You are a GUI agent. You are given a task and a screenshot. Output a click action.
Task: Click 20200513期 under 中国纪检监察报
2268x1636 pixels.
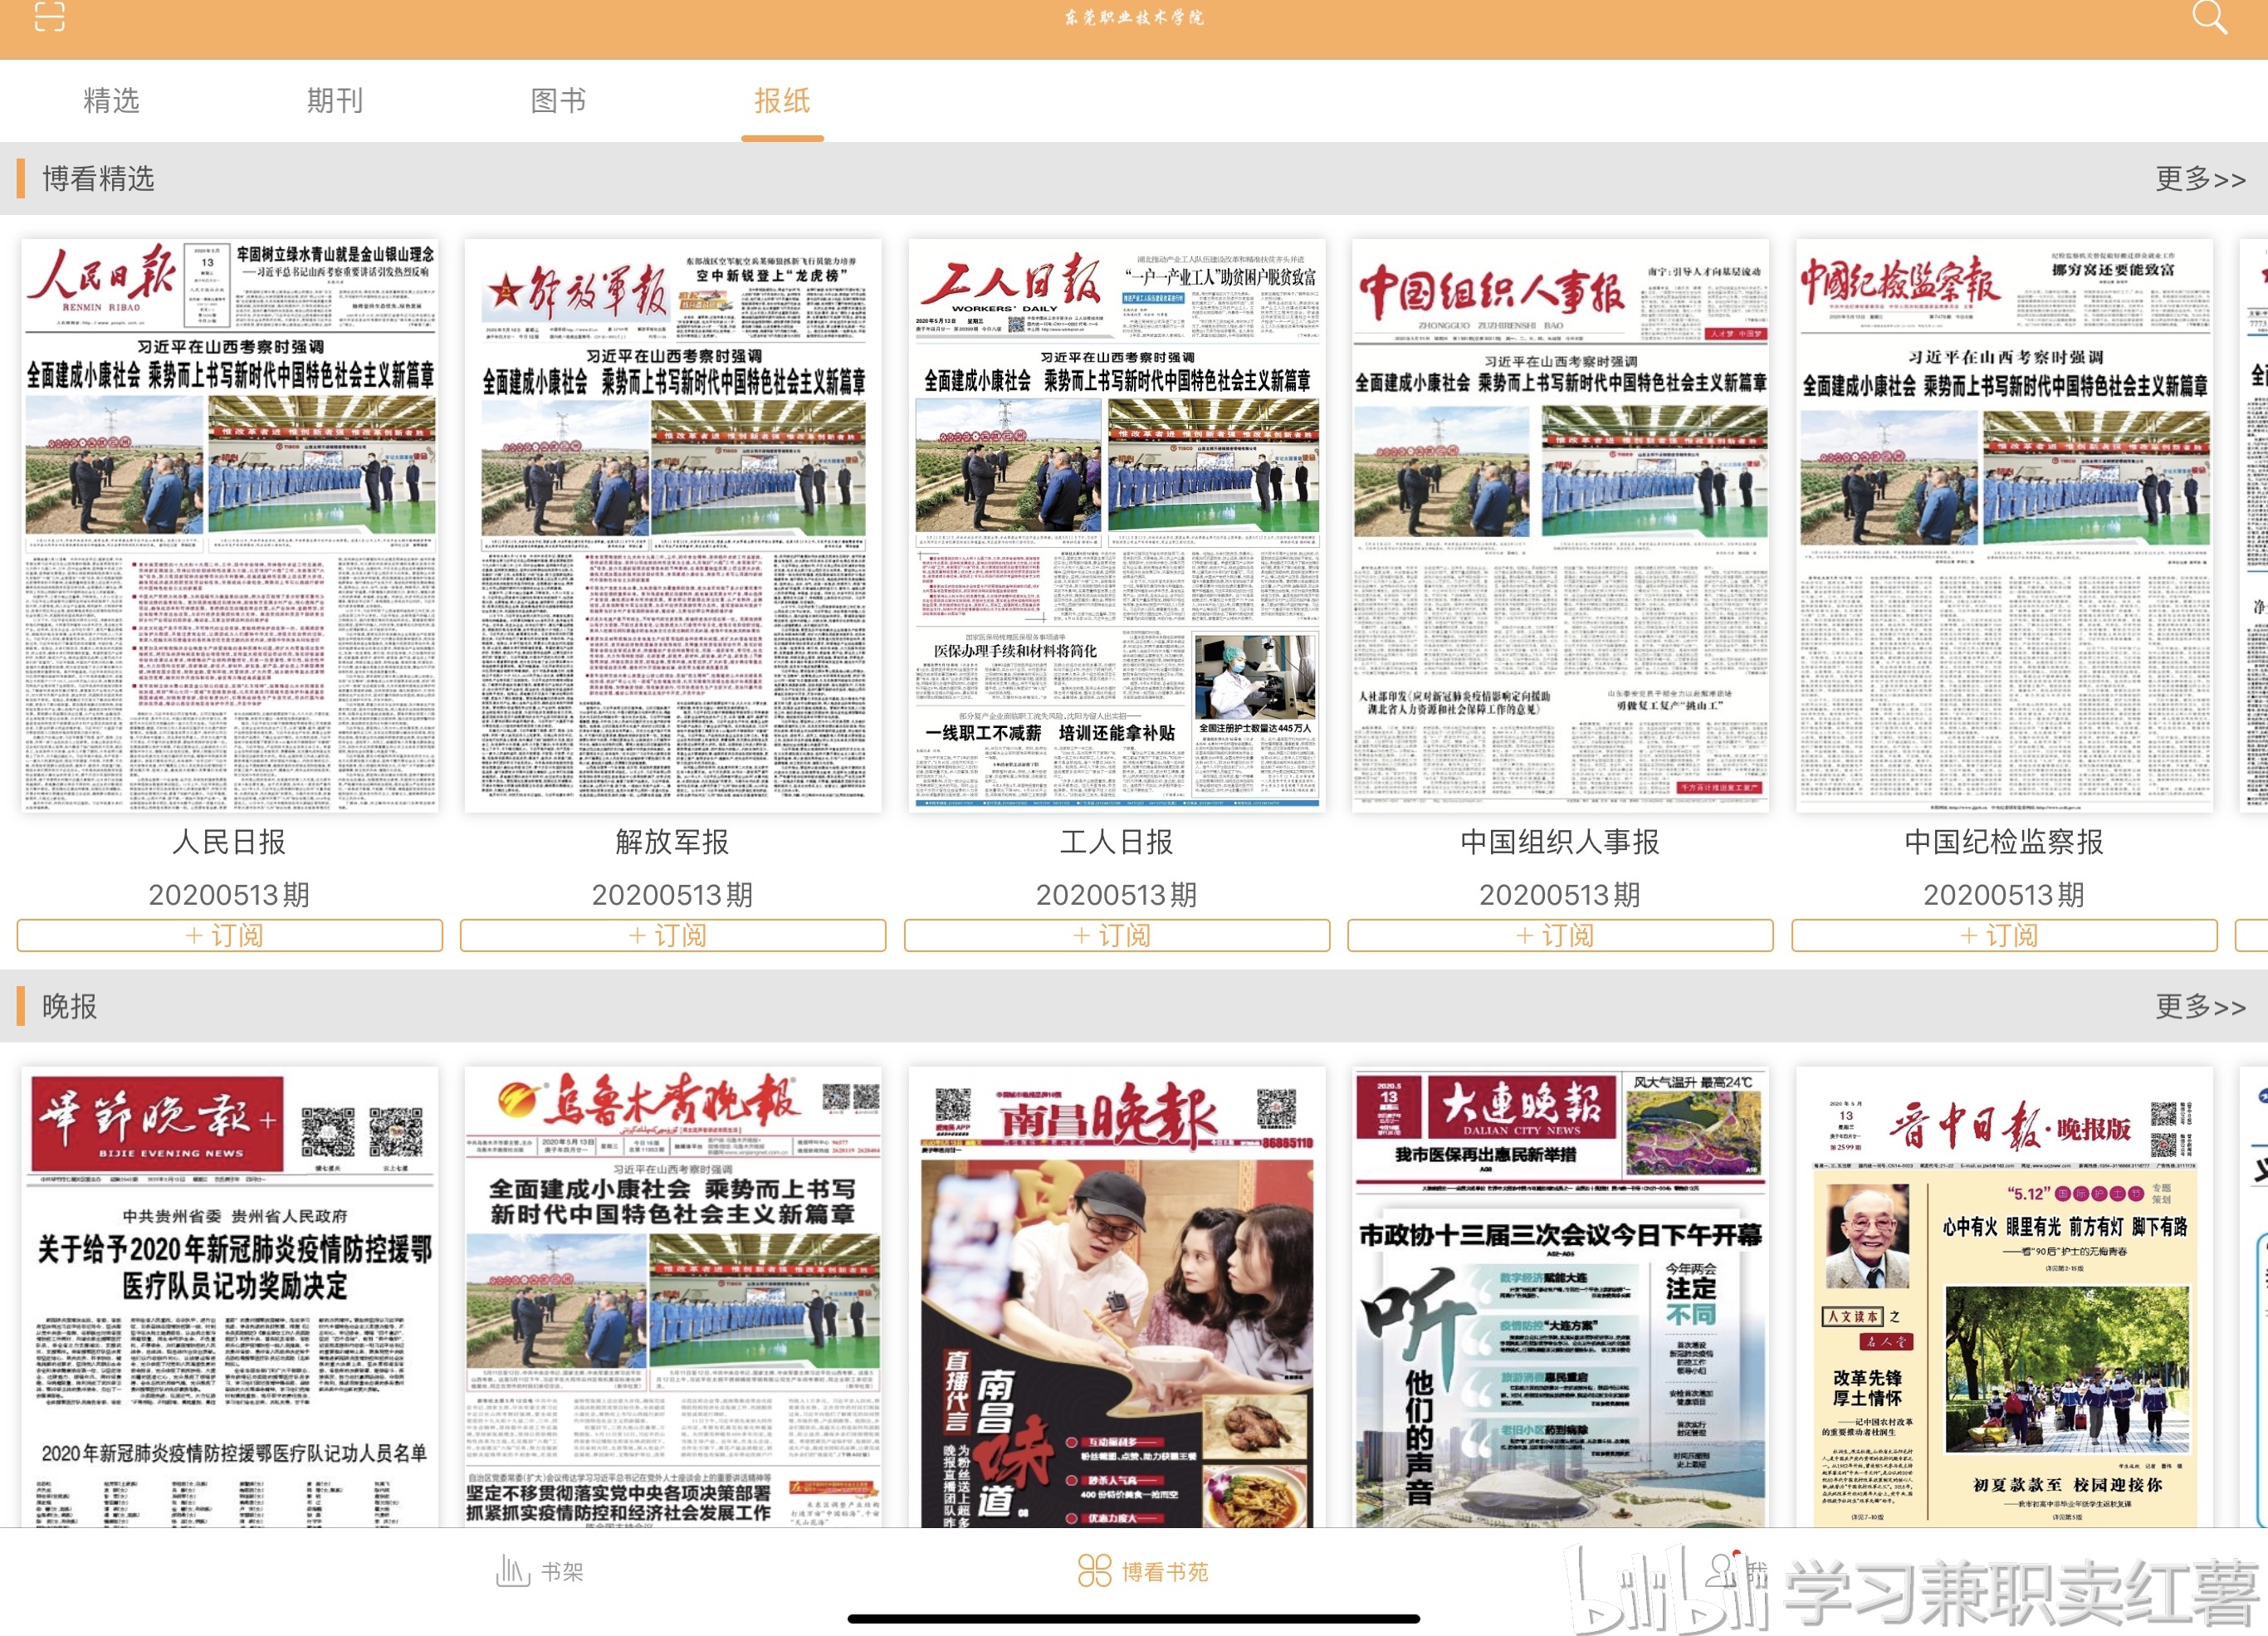coord(2004,895)
